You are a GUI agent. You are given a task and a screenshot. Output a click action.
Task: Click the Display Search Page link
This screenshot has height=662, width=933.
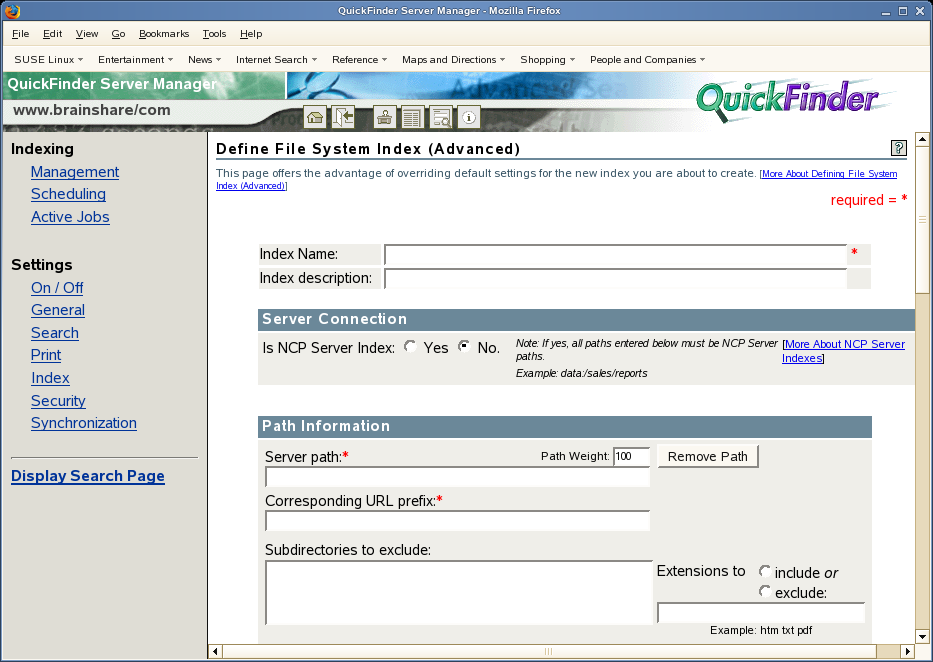(88, 476)
